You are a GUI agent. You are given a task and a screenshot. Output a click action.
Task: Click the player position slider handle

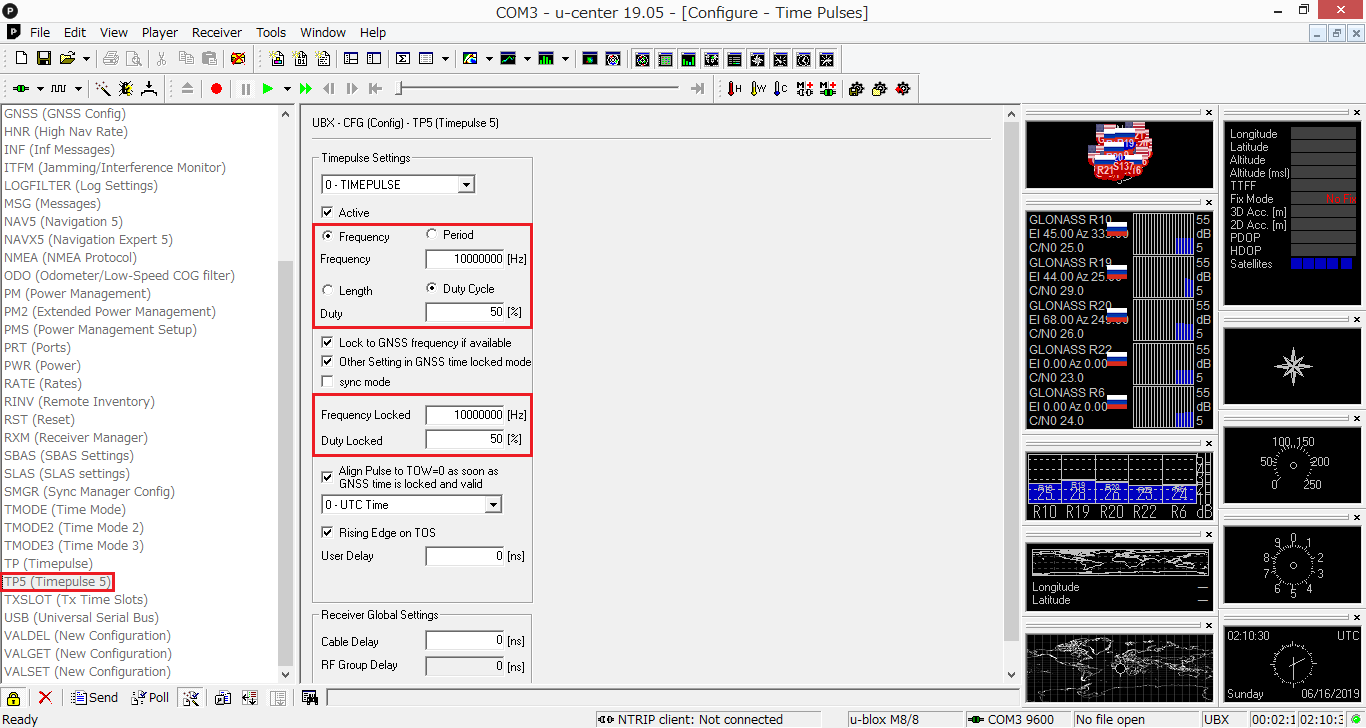(x=400, y=89)
